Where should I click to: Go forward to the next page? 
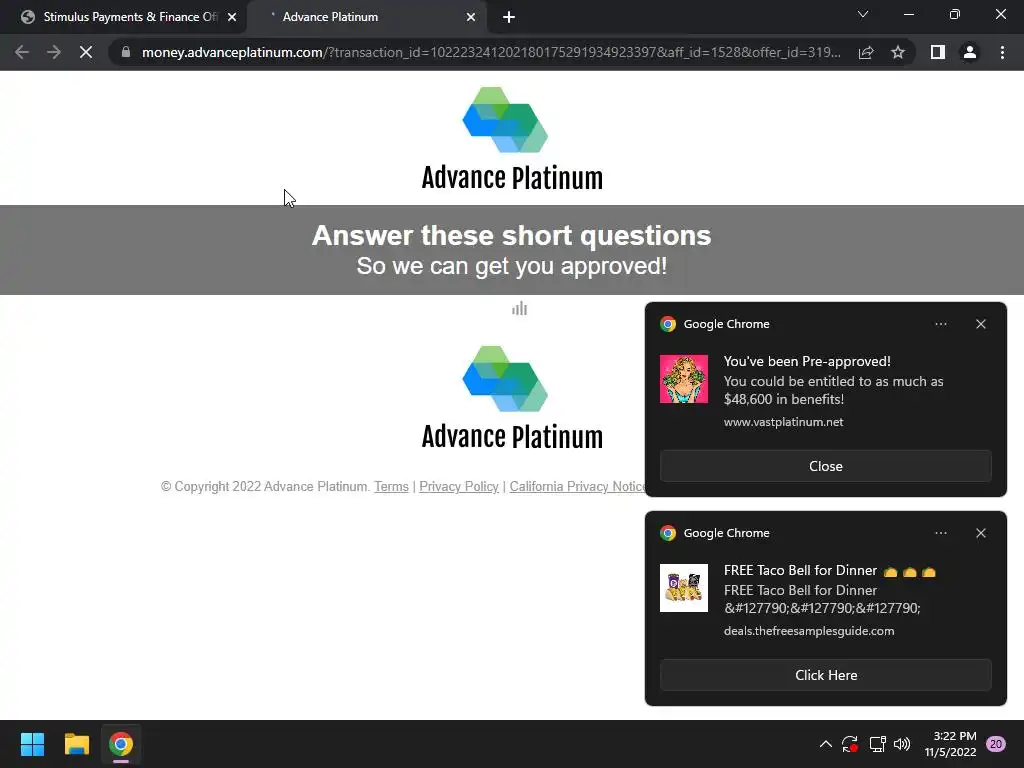click(54, 52)
